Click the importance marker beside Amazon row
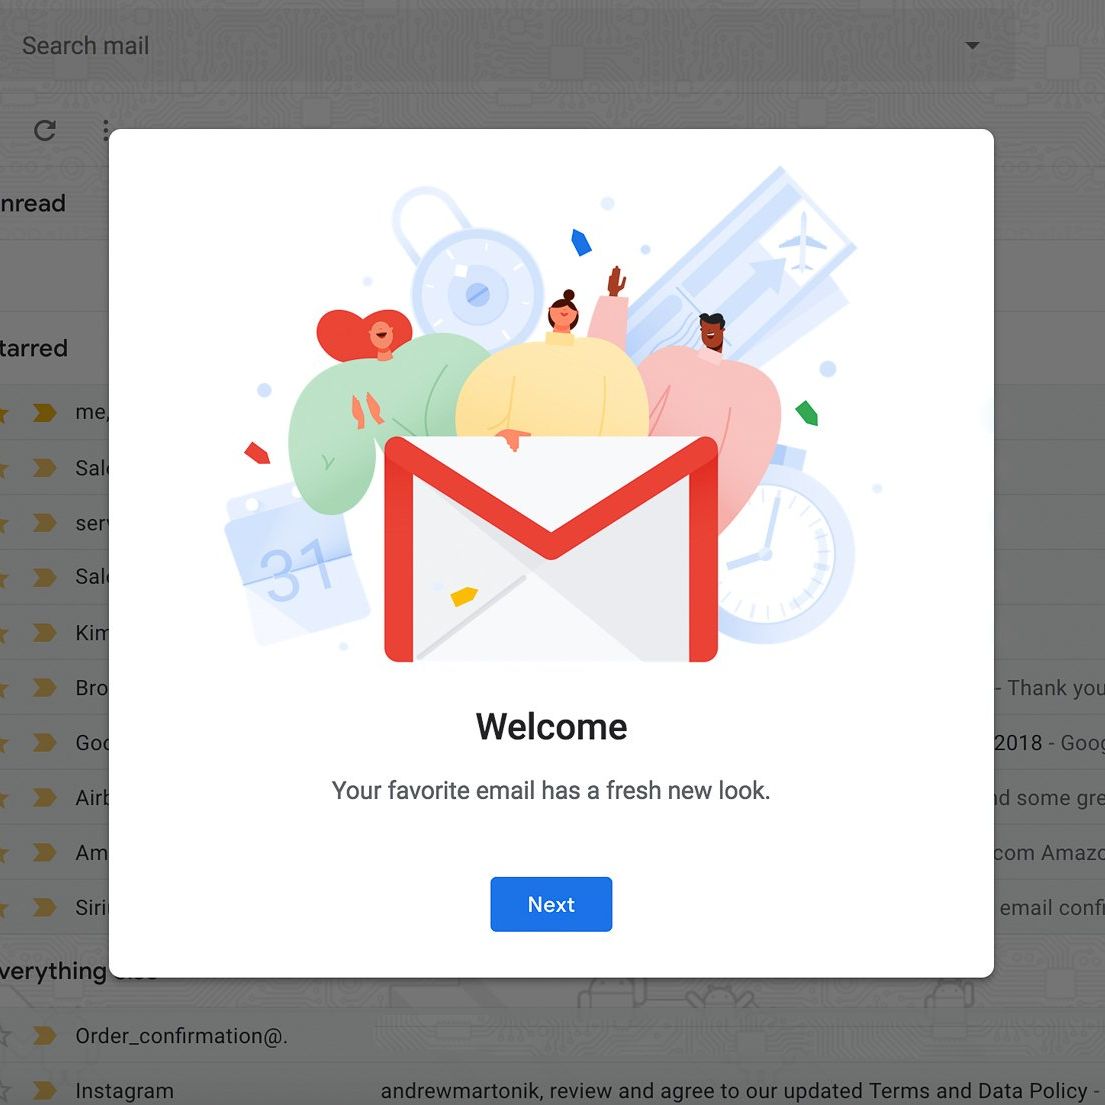This screenshot has height=1105, width=1105. tap(44, 852)
